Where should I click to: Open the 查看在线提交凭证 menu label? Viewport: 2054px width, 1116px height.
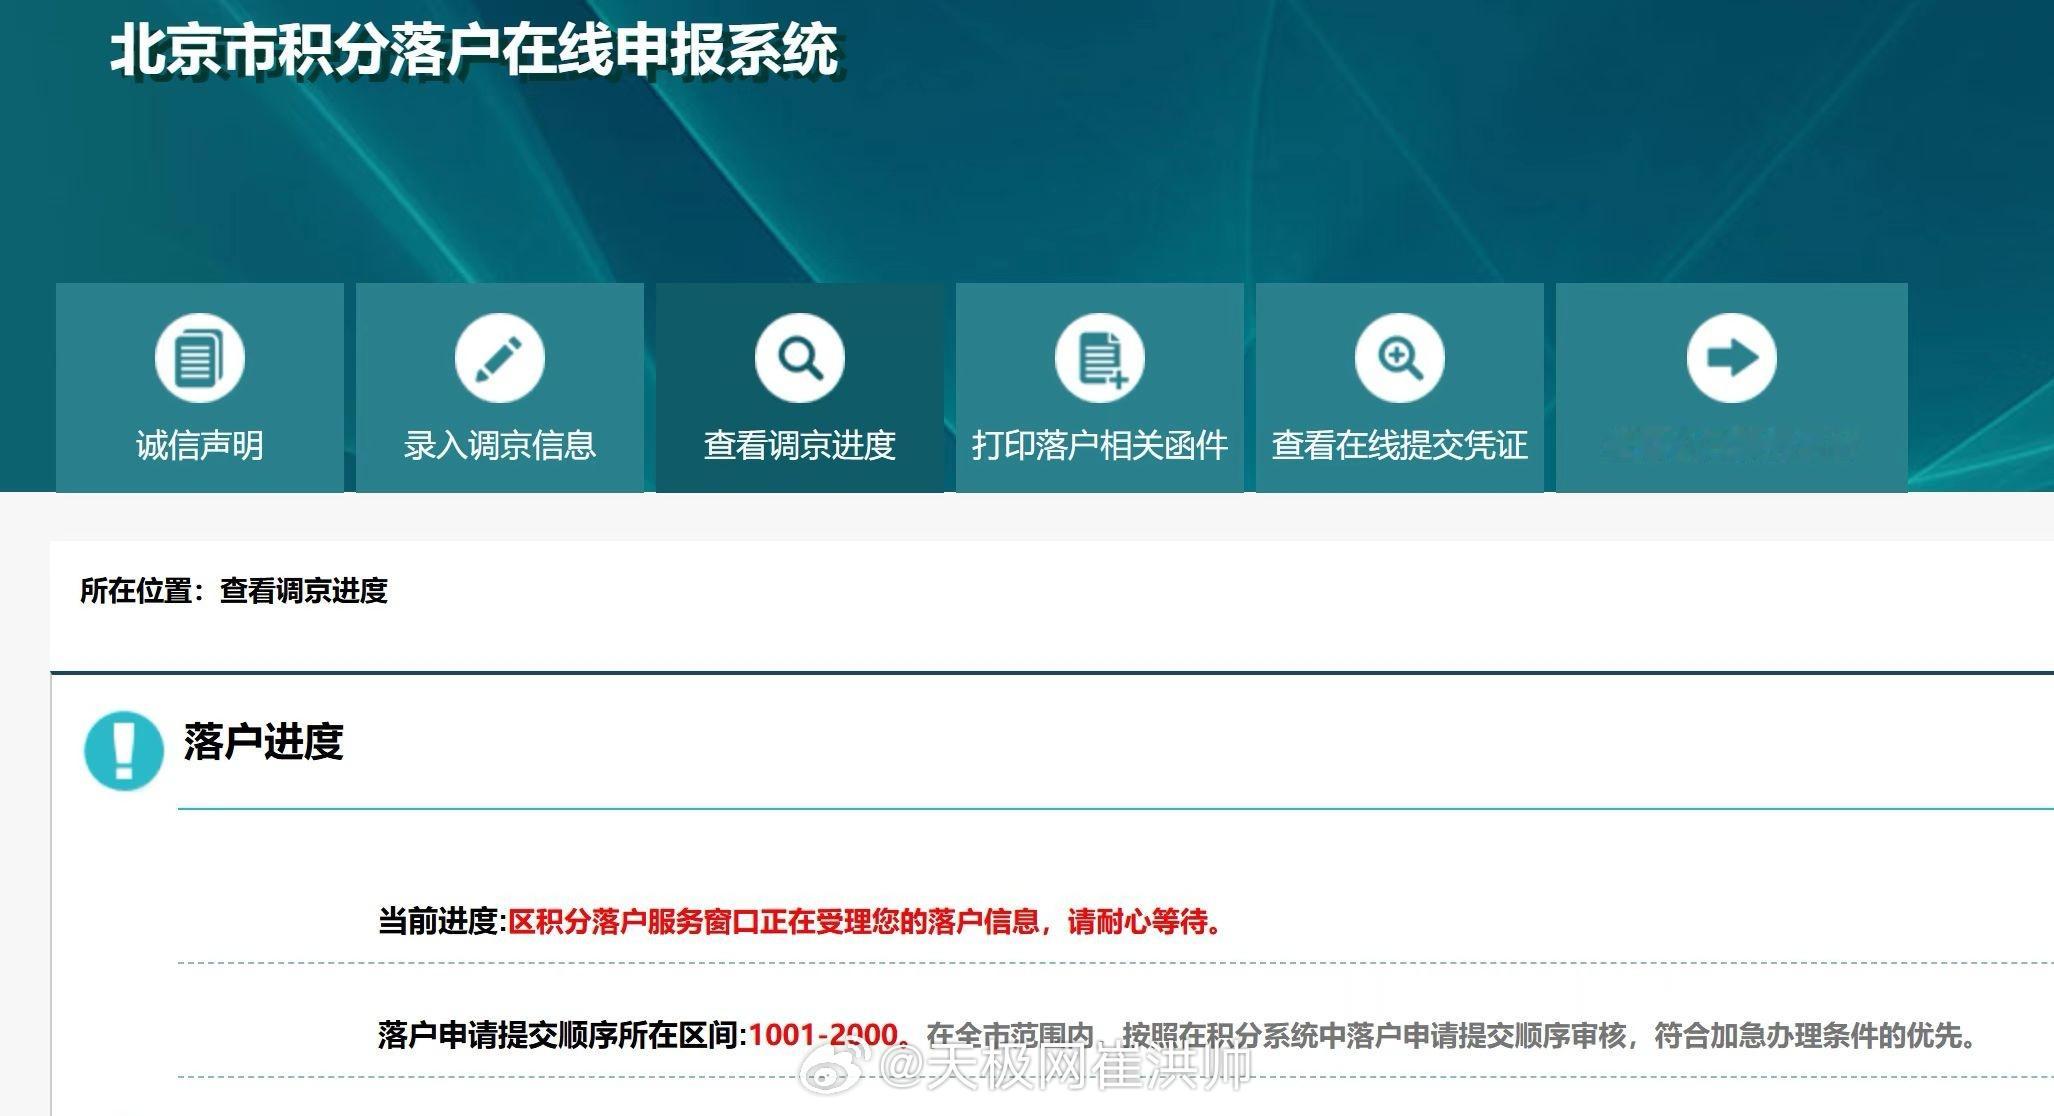(x=1399, y=445)
